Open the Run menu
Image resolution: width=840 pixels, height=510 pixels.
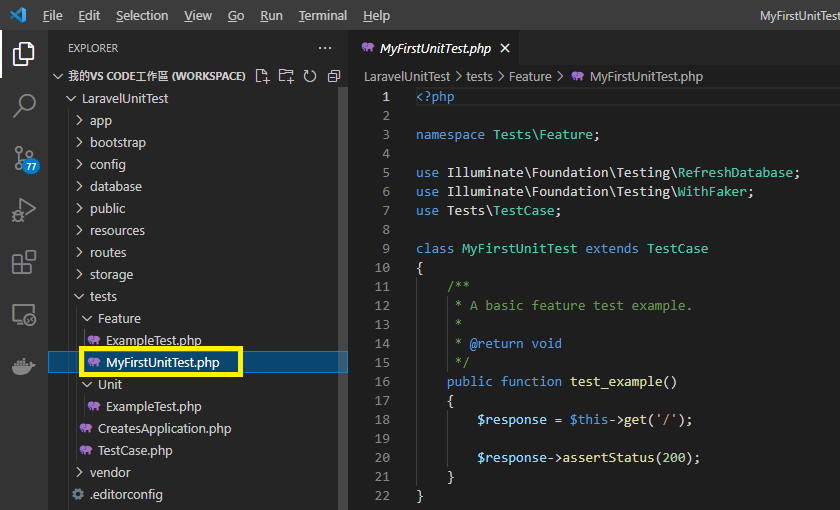pos(271,16)
